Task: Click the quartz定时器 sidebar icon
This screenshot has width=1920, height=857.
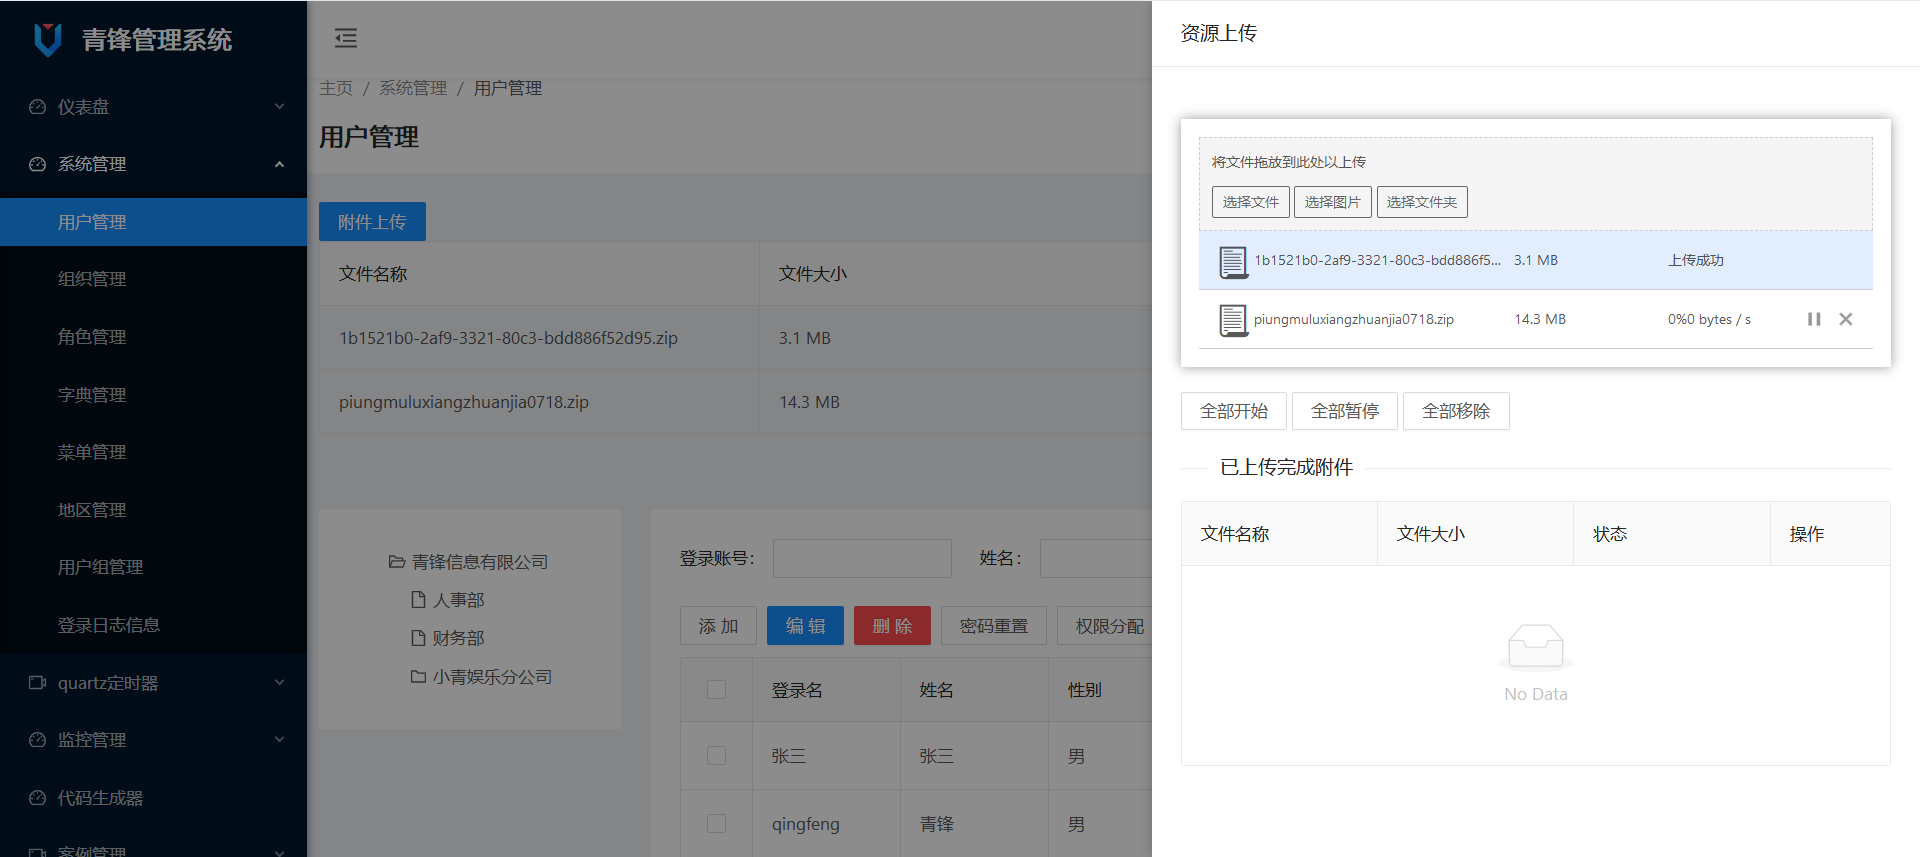Action: [38, 683]
